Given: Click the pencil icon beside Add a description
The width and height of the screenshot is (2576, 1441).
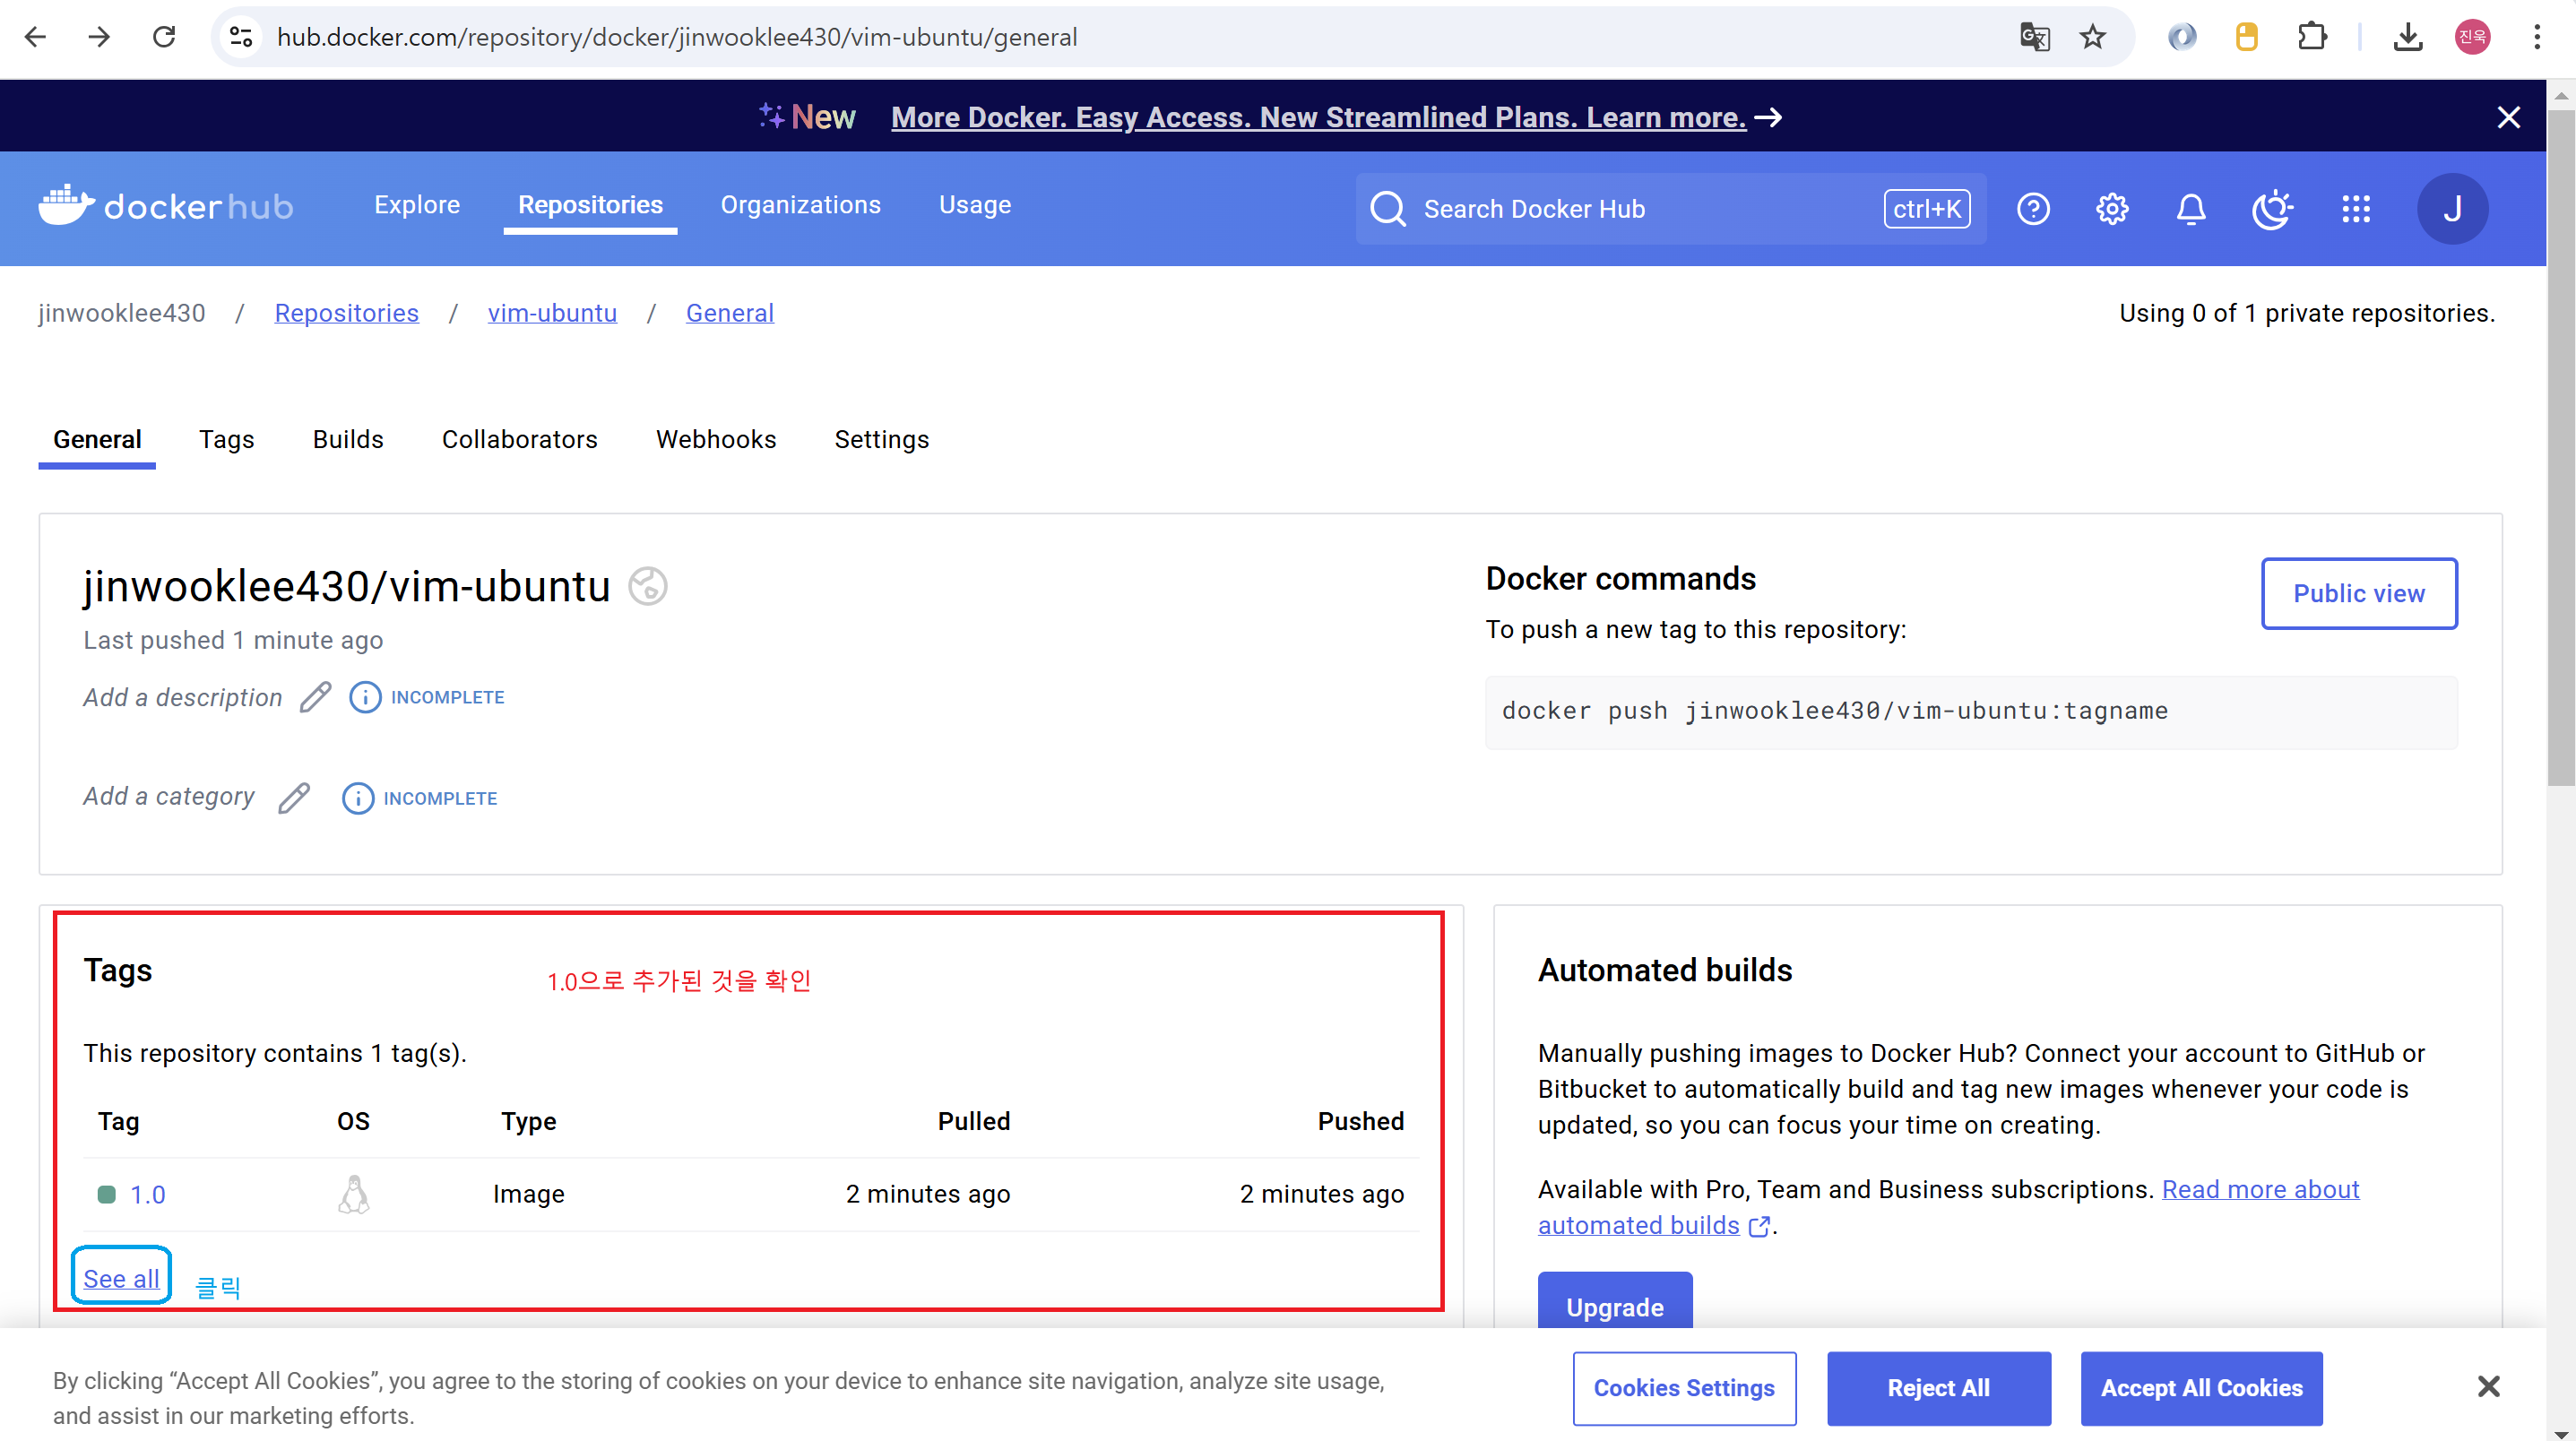Looking at the screenshot, I should [315, 697].
